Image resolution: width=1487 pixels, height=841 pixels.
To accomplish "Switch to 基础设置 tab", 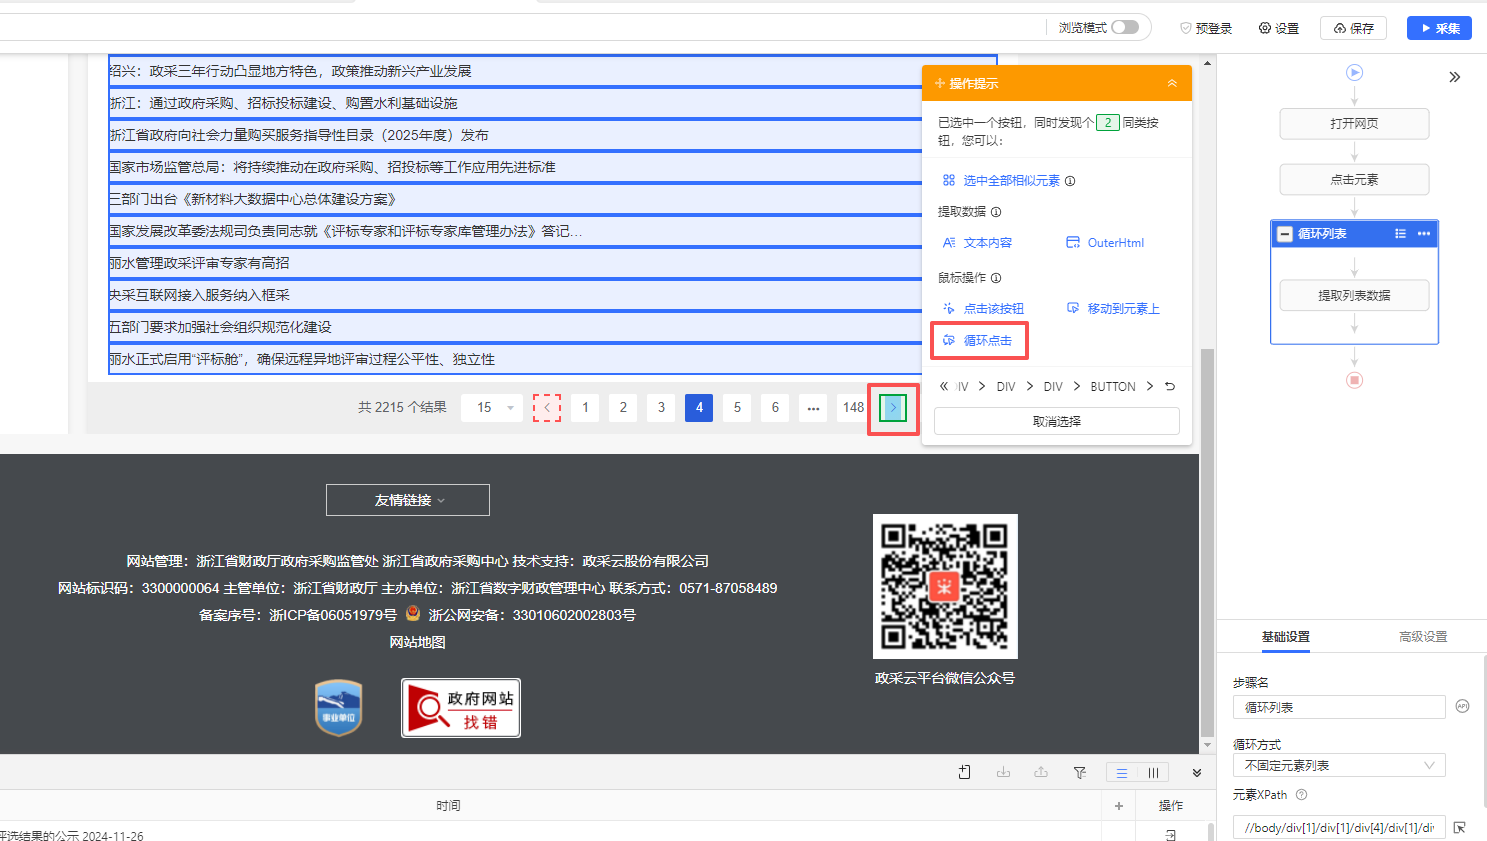I will pos(1285,637).
